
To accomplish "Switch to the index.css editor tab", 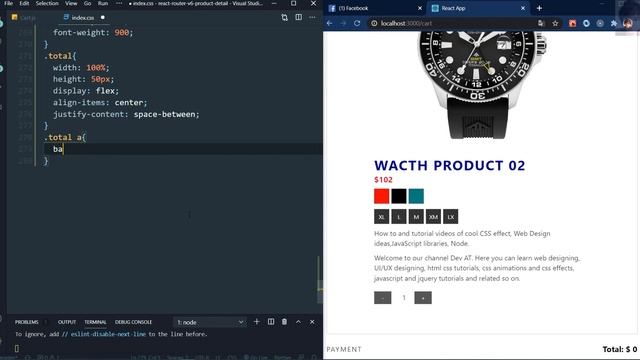I will (83, 18).
